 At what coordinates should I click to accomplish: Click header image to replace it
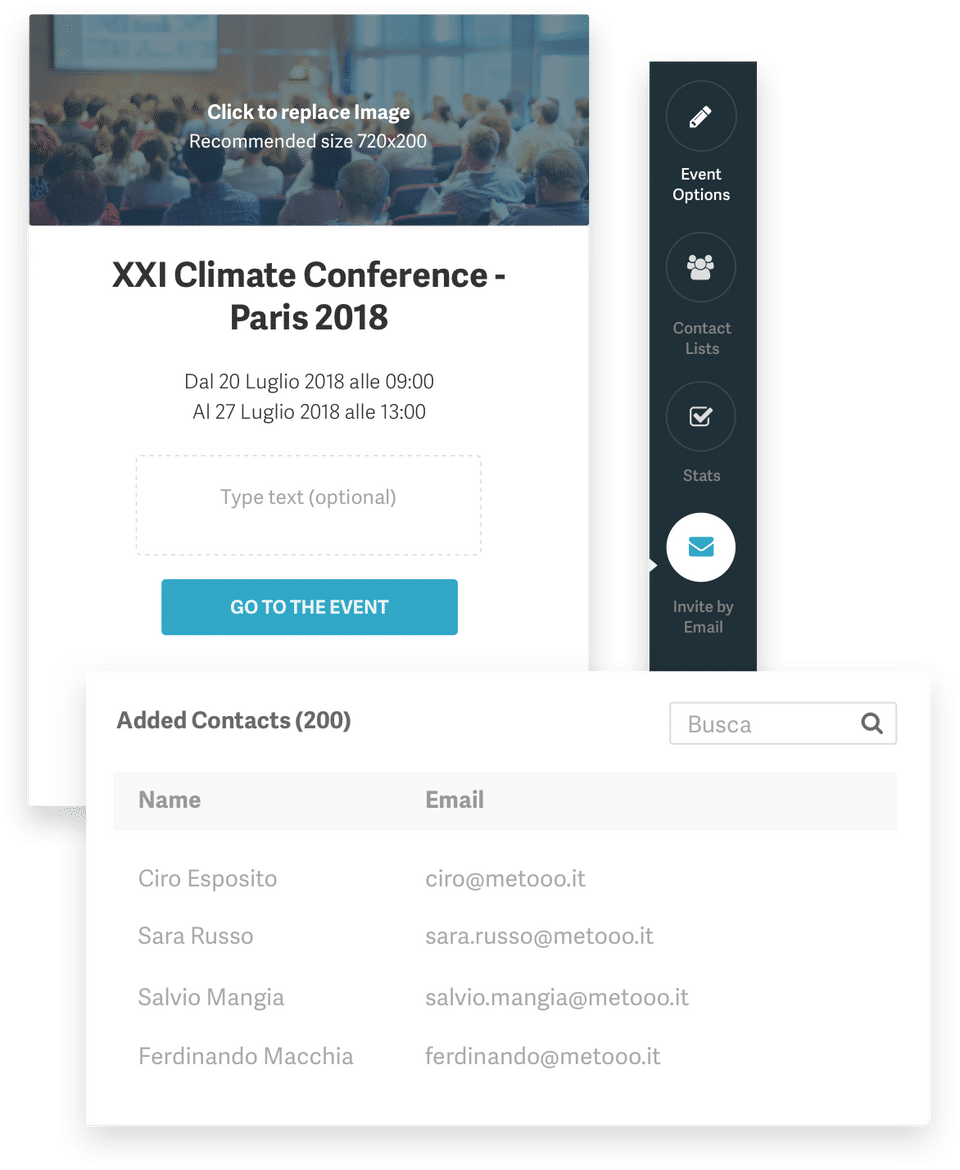click(308, 125)
